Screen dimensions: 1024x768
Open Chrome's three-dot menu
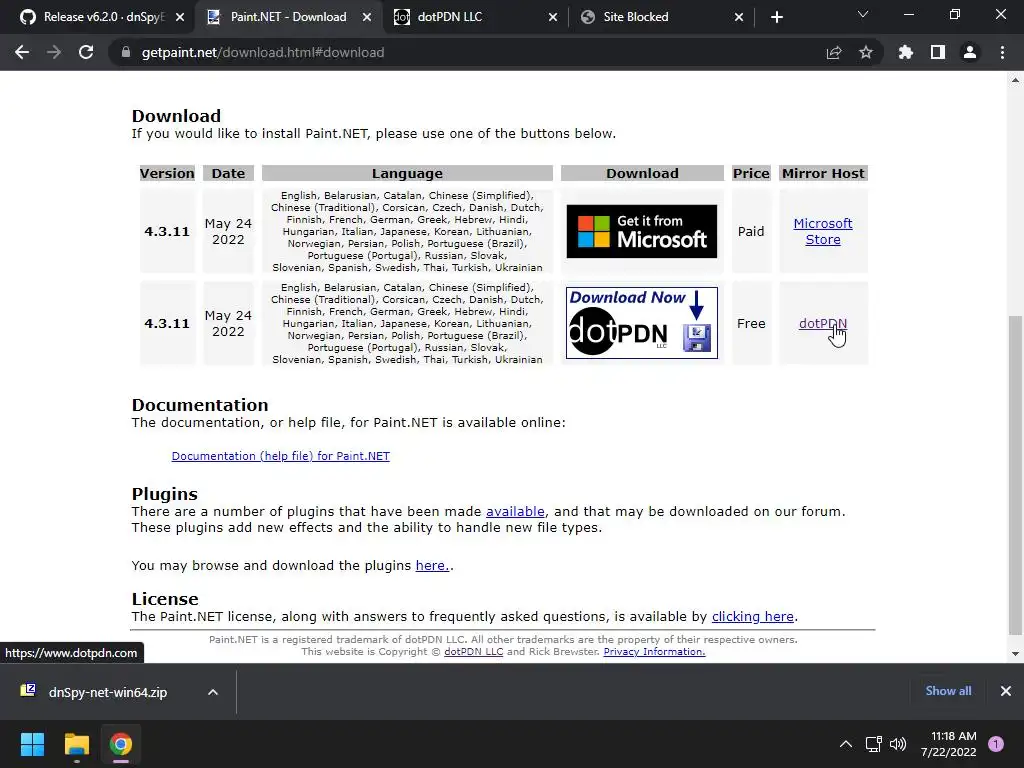[x=1002, y=52]
